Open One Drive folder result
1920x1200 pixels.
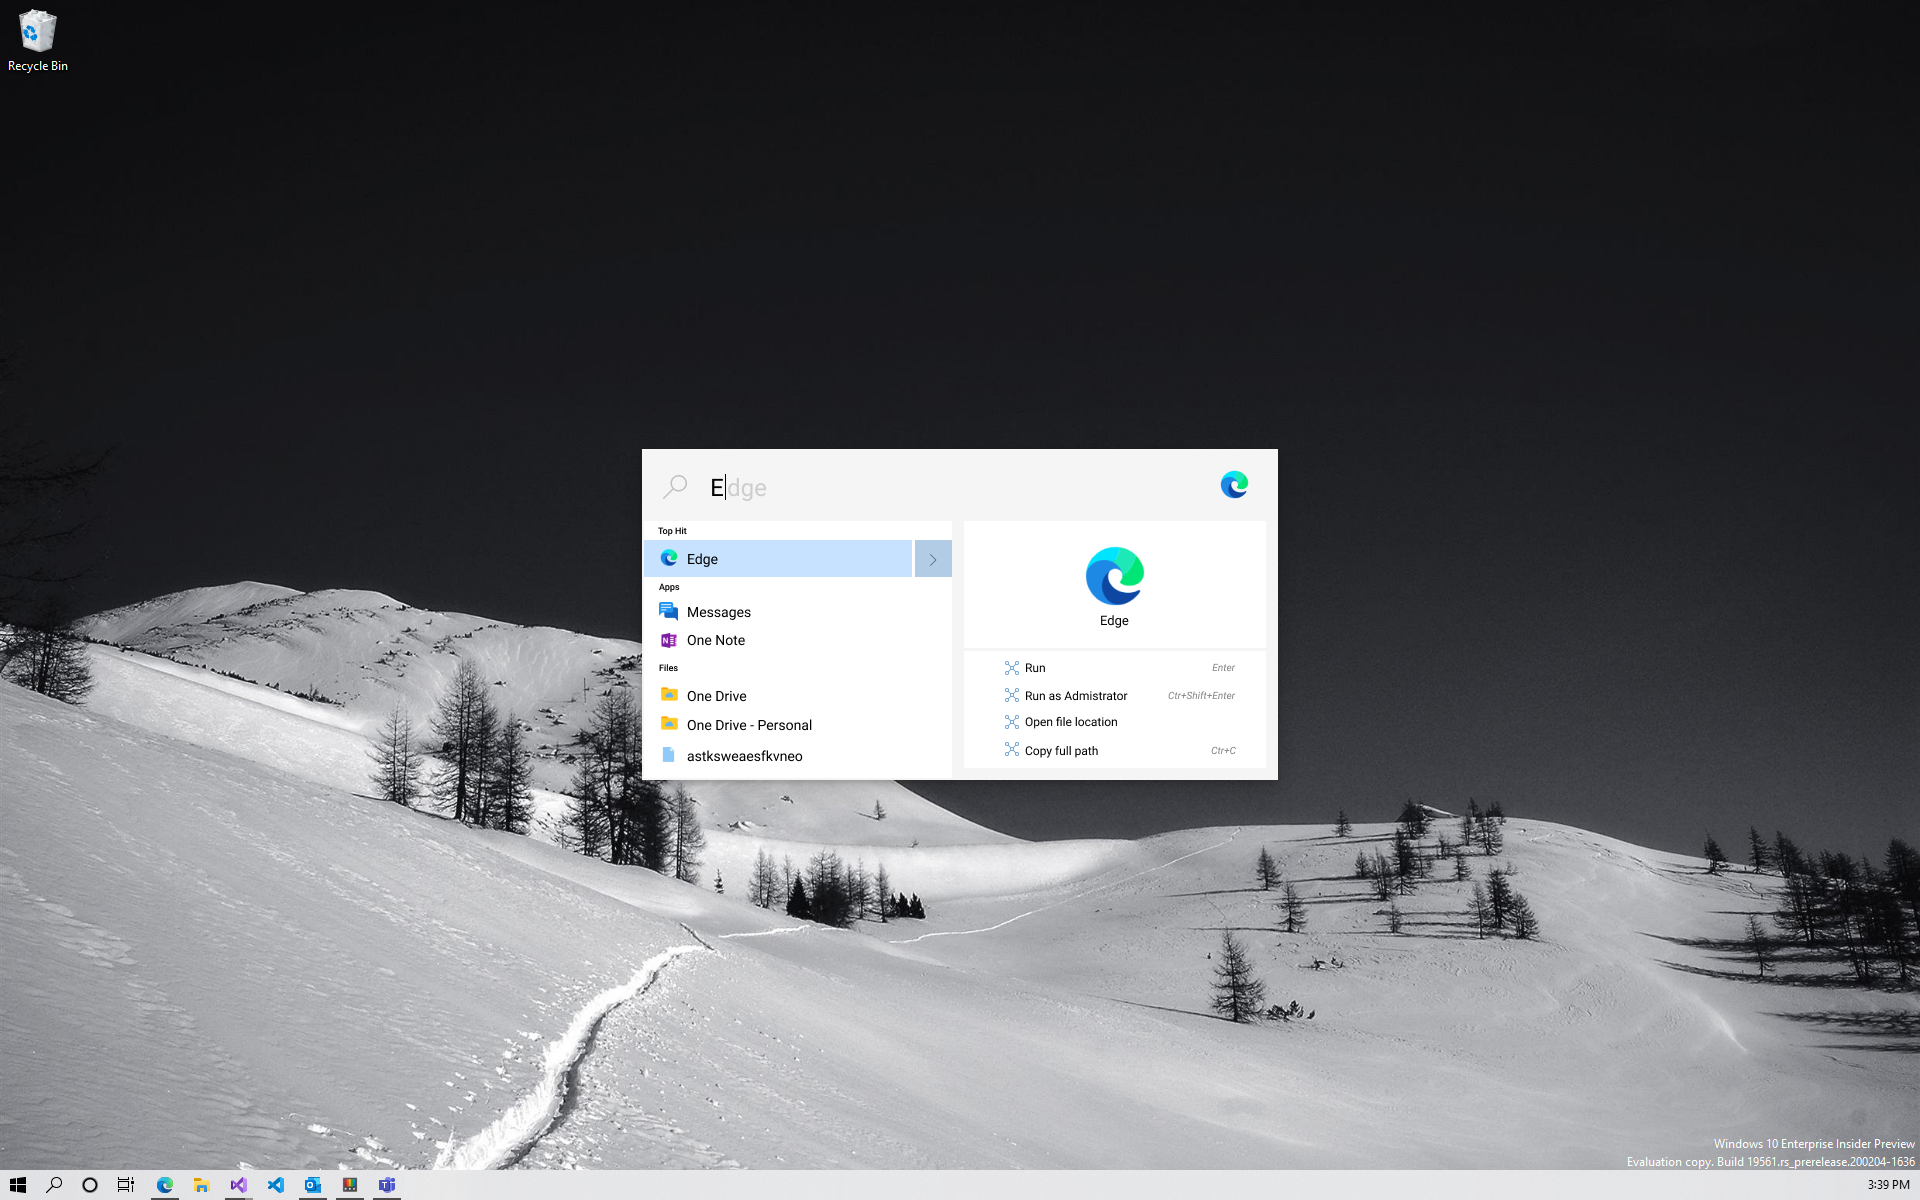click(x=716, y=696)
